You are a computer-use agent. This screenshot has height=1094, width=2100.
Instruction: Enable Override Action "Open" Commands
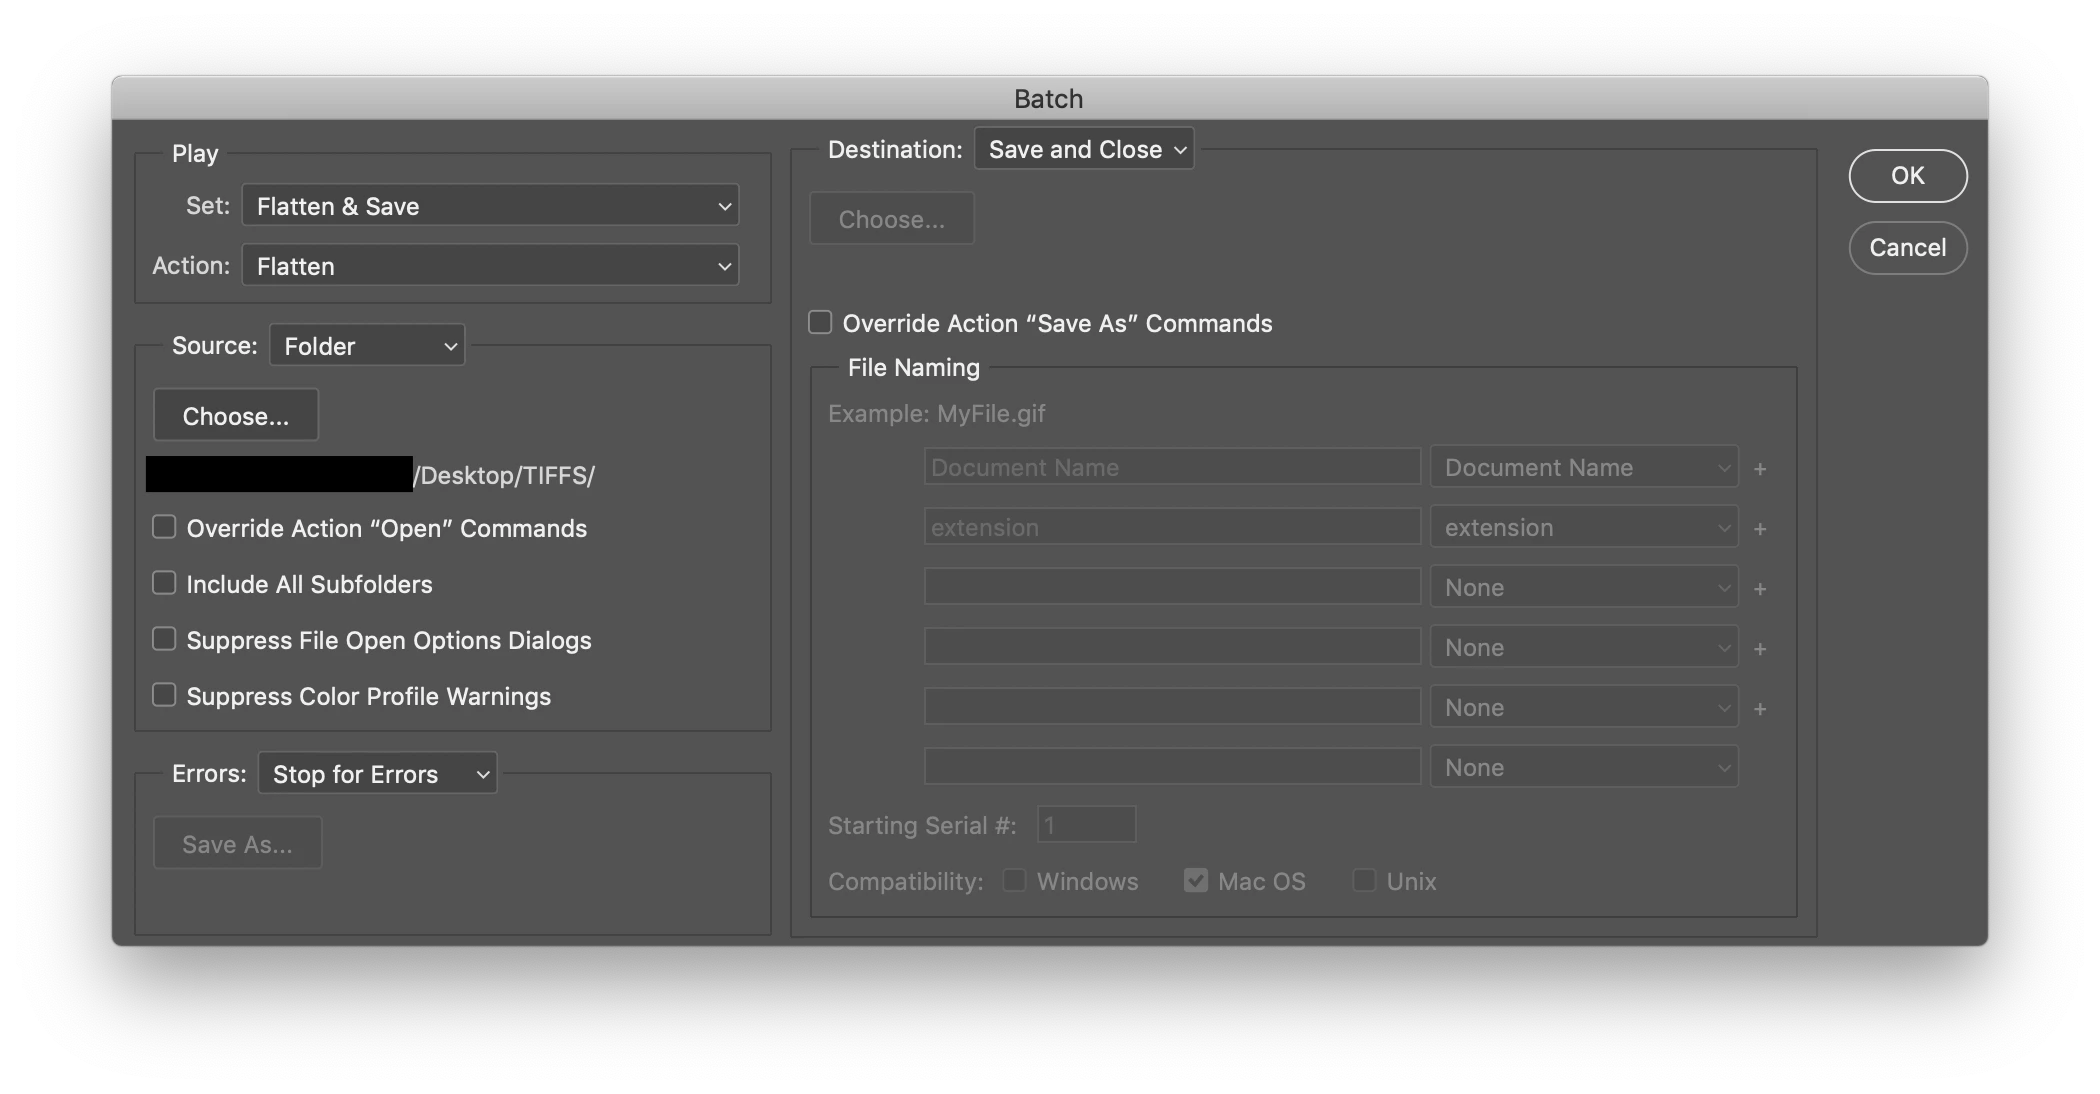click(164, 527)
